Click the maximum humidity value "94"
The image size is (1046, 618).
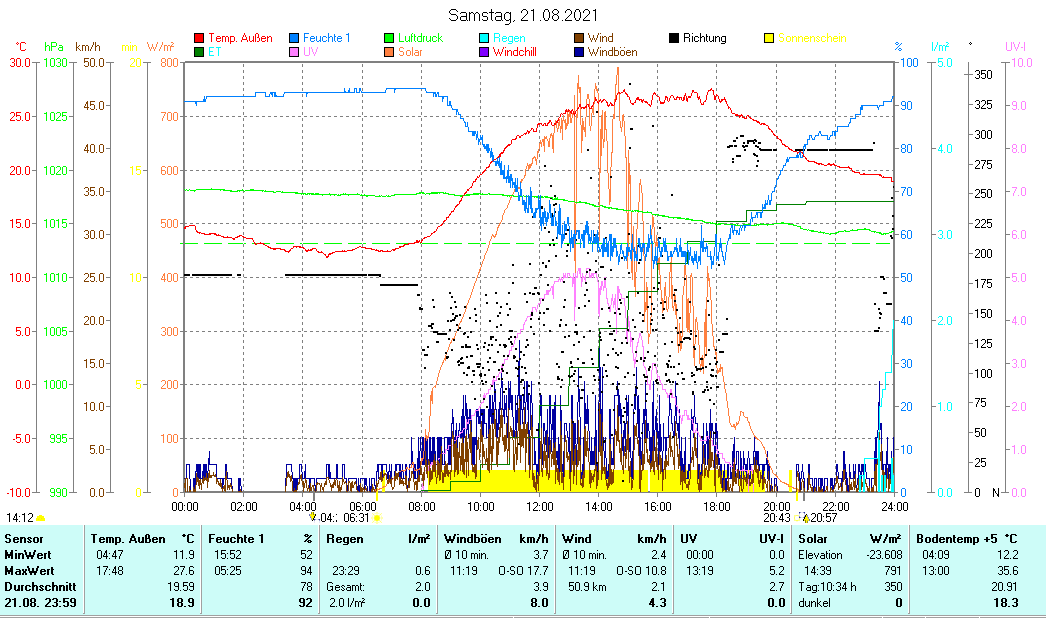[306, 571]
